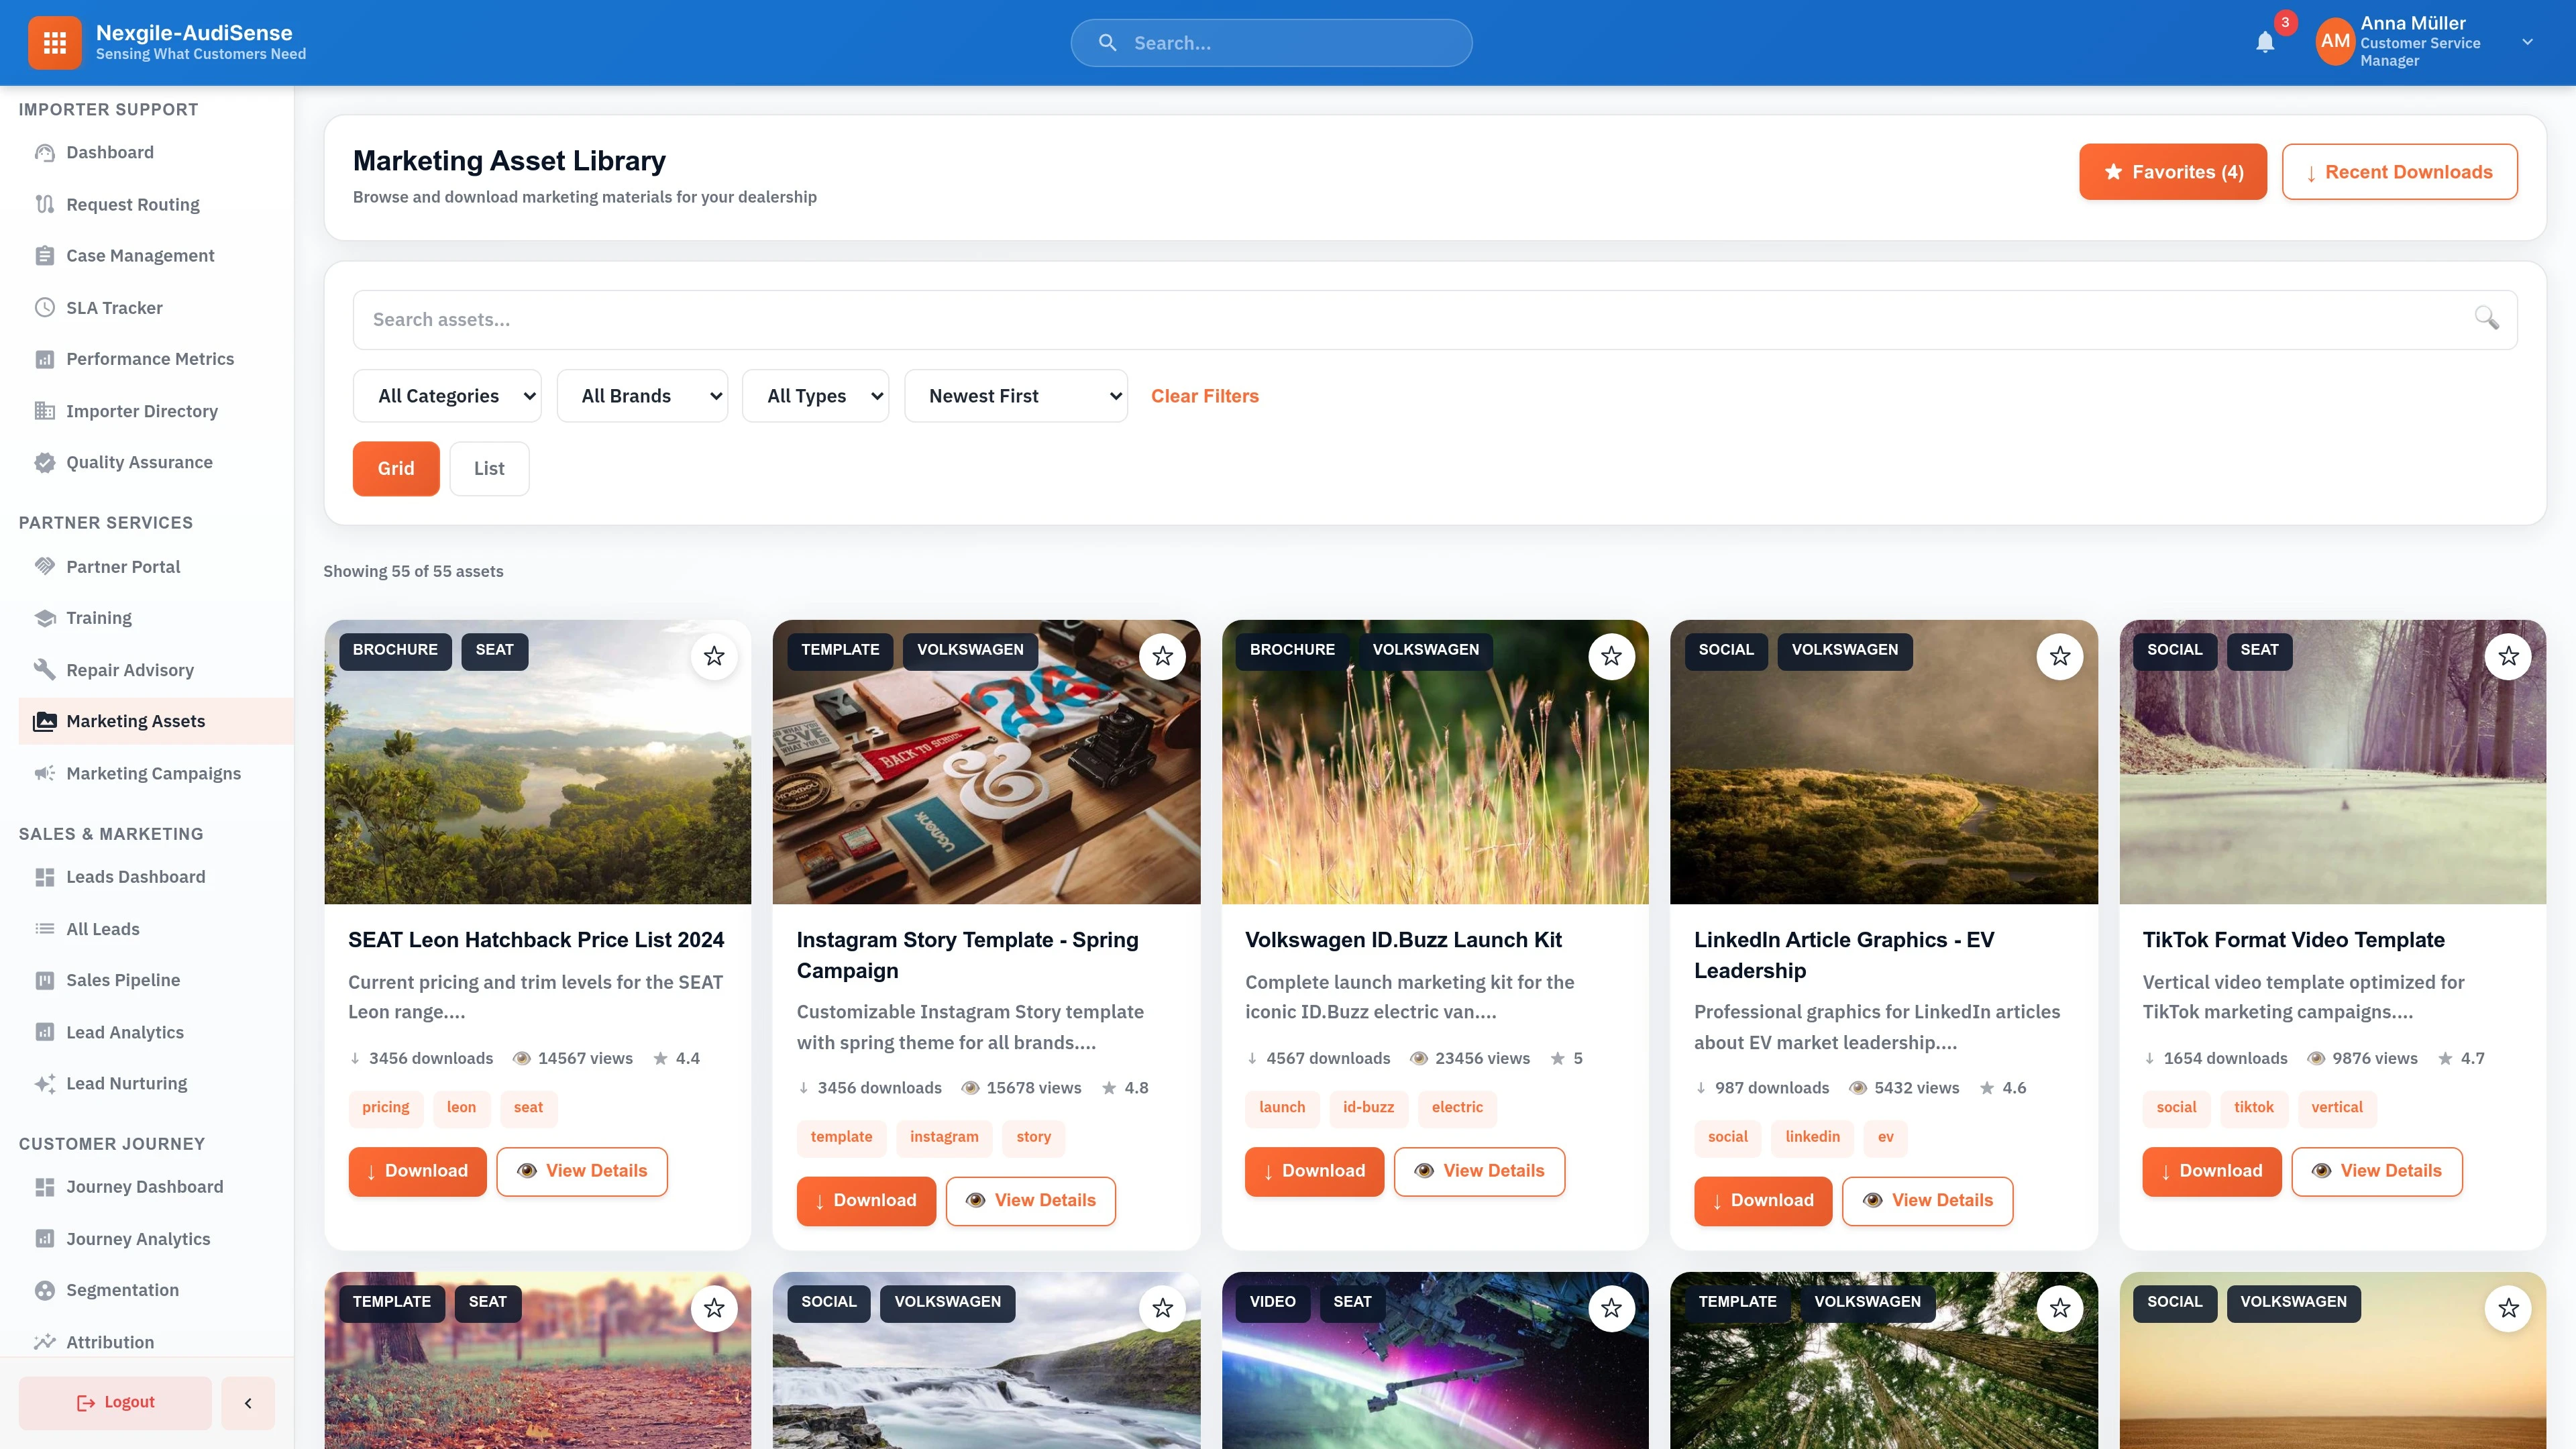Open the Dashboard from sidebar
This screenshot has height=1449, width=2576.
[109, 152]
